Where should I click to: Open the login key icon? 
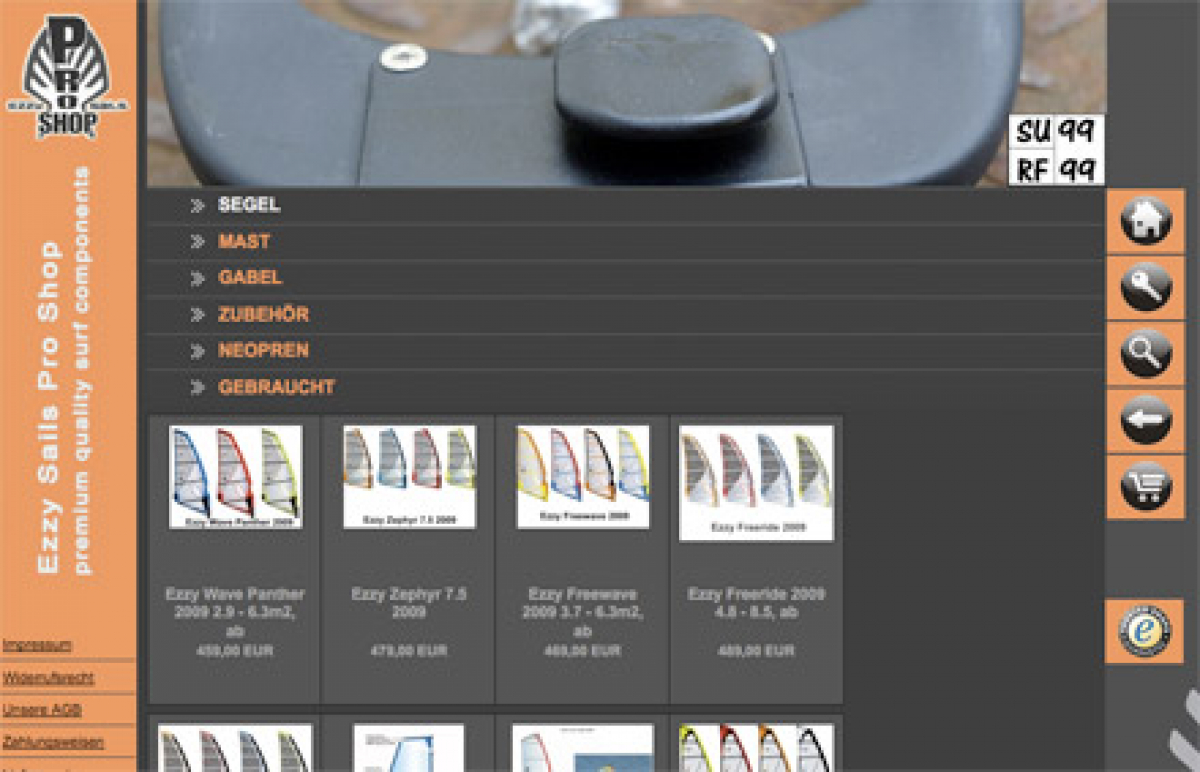point(1146,287)
